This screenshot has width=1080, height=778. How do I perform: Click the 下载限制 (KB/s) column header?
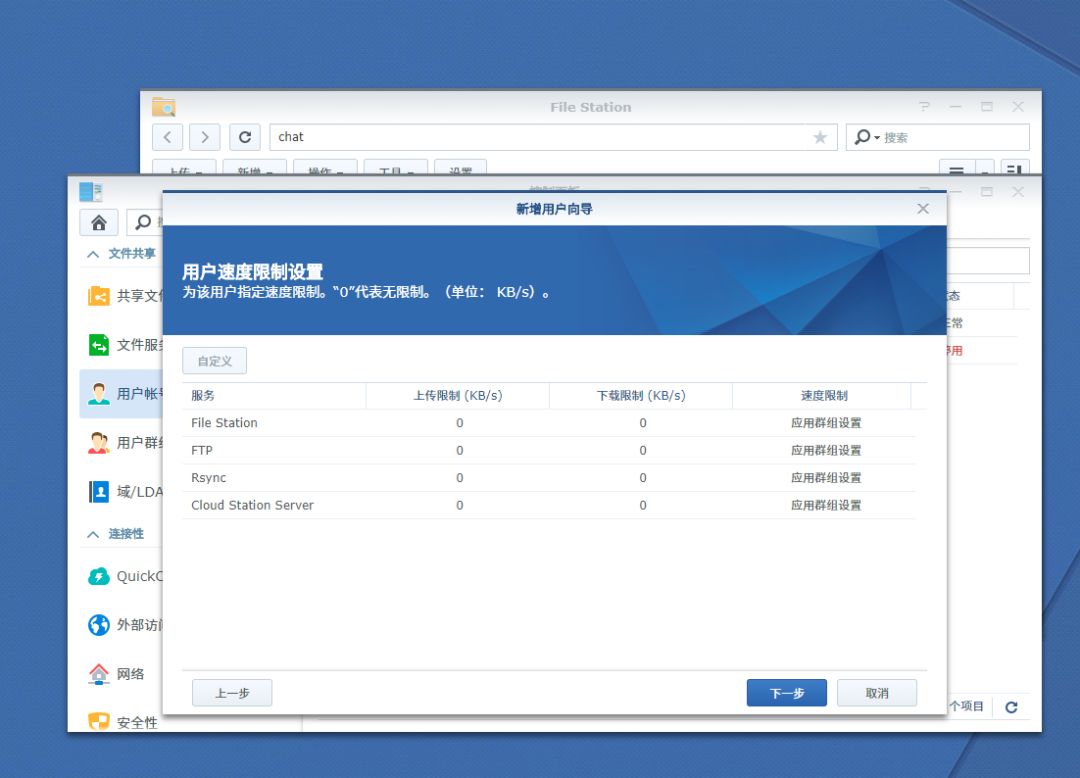coord(641,395)
